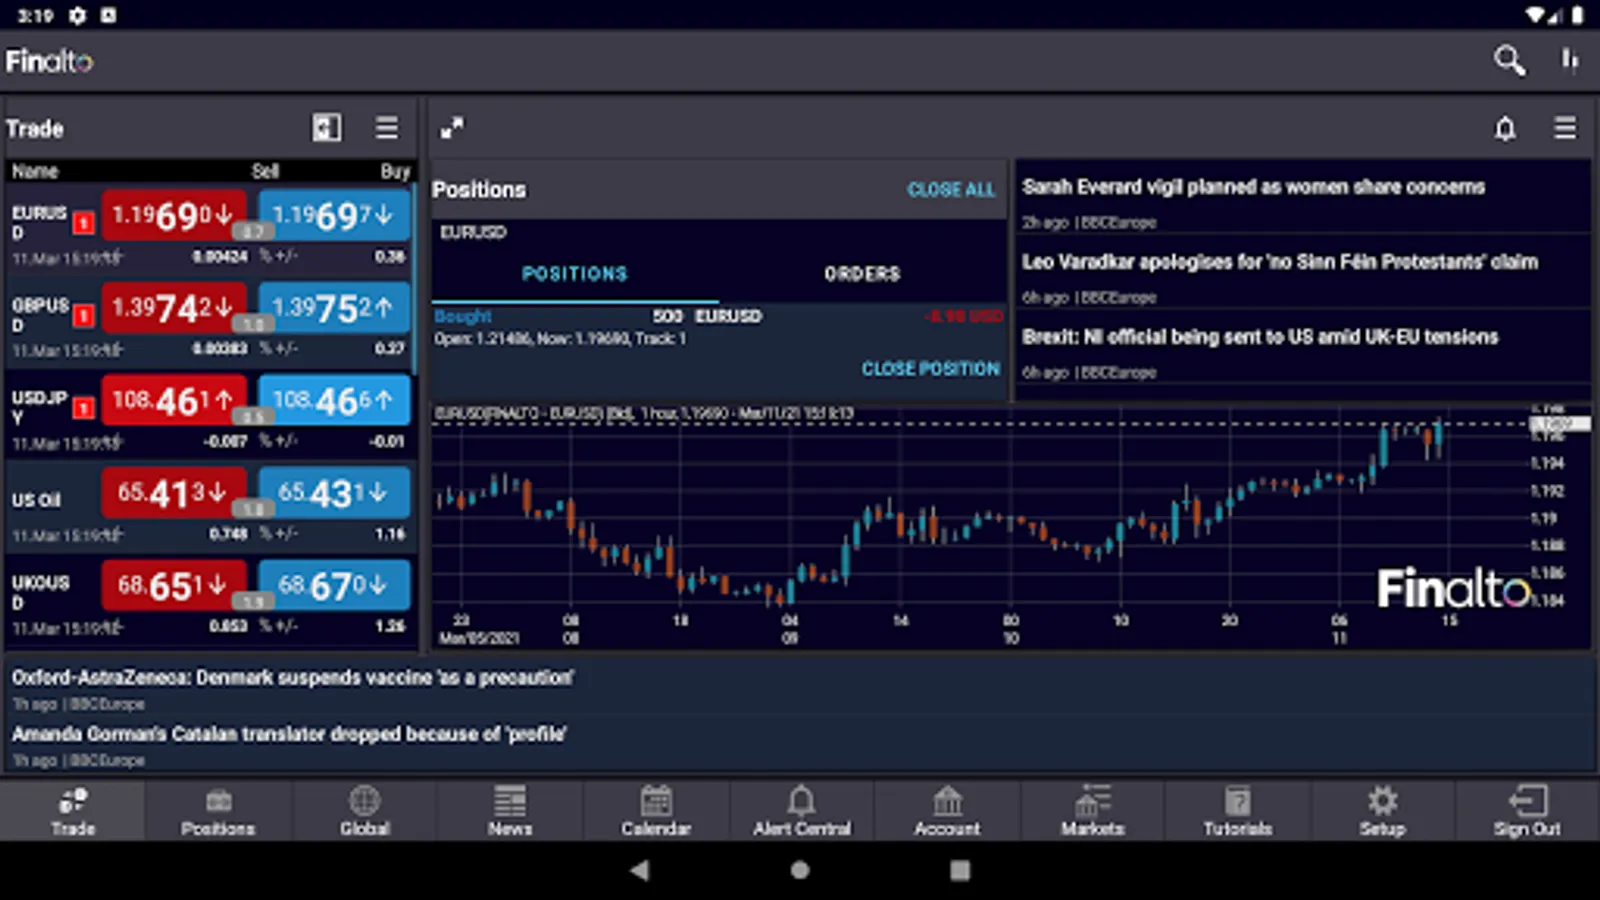This screenshot has height=900, width=1600.
Task: Buy US Oil at 65.431
Action: pyautogui.click(x=334, y=493)
